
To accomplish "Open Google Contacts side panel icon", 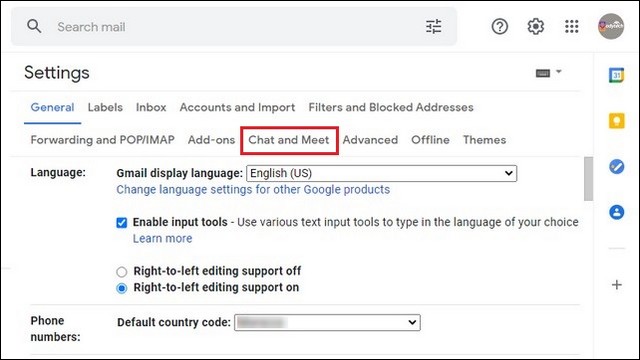I will point(617,212).
